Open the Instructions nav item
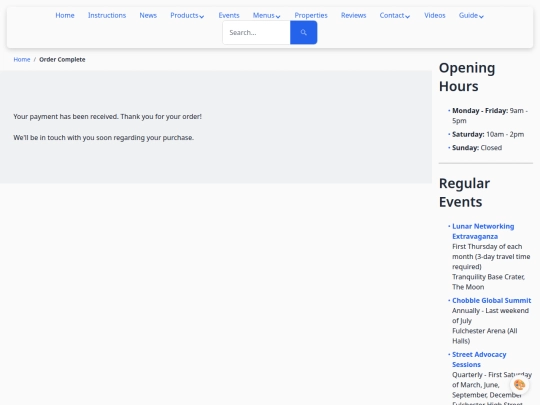540x405 pixels. tap(107, 15)
